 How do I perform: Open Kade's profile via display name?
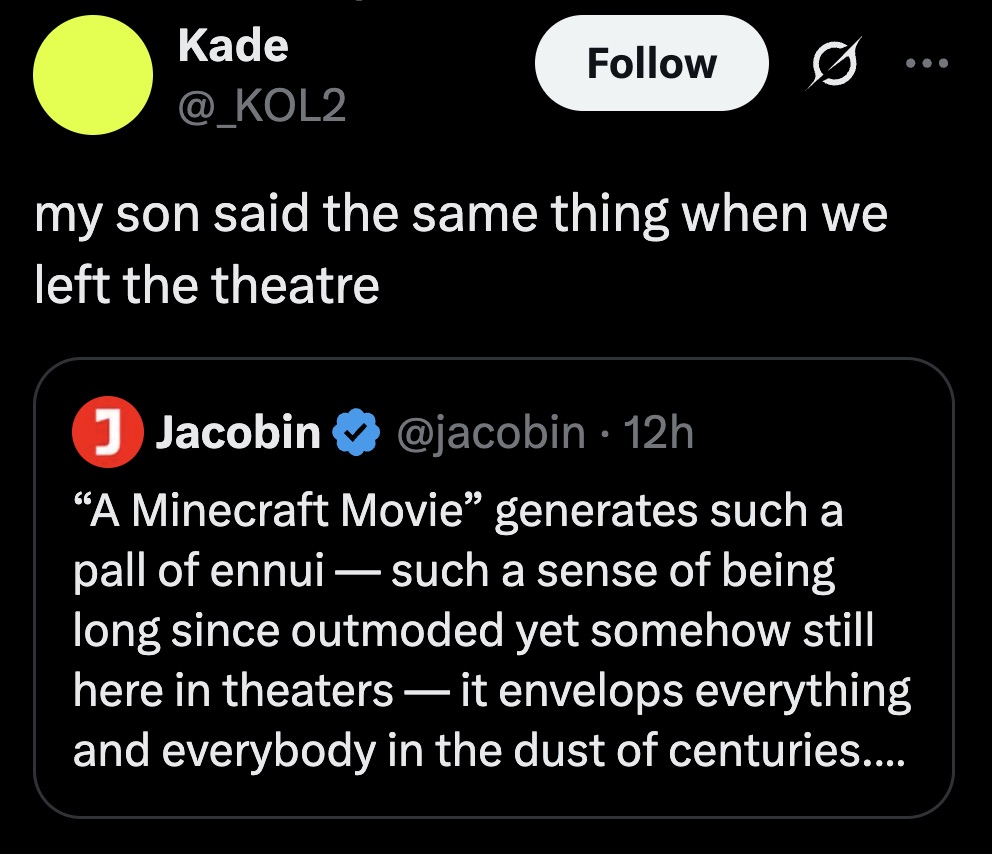point(233,45)
